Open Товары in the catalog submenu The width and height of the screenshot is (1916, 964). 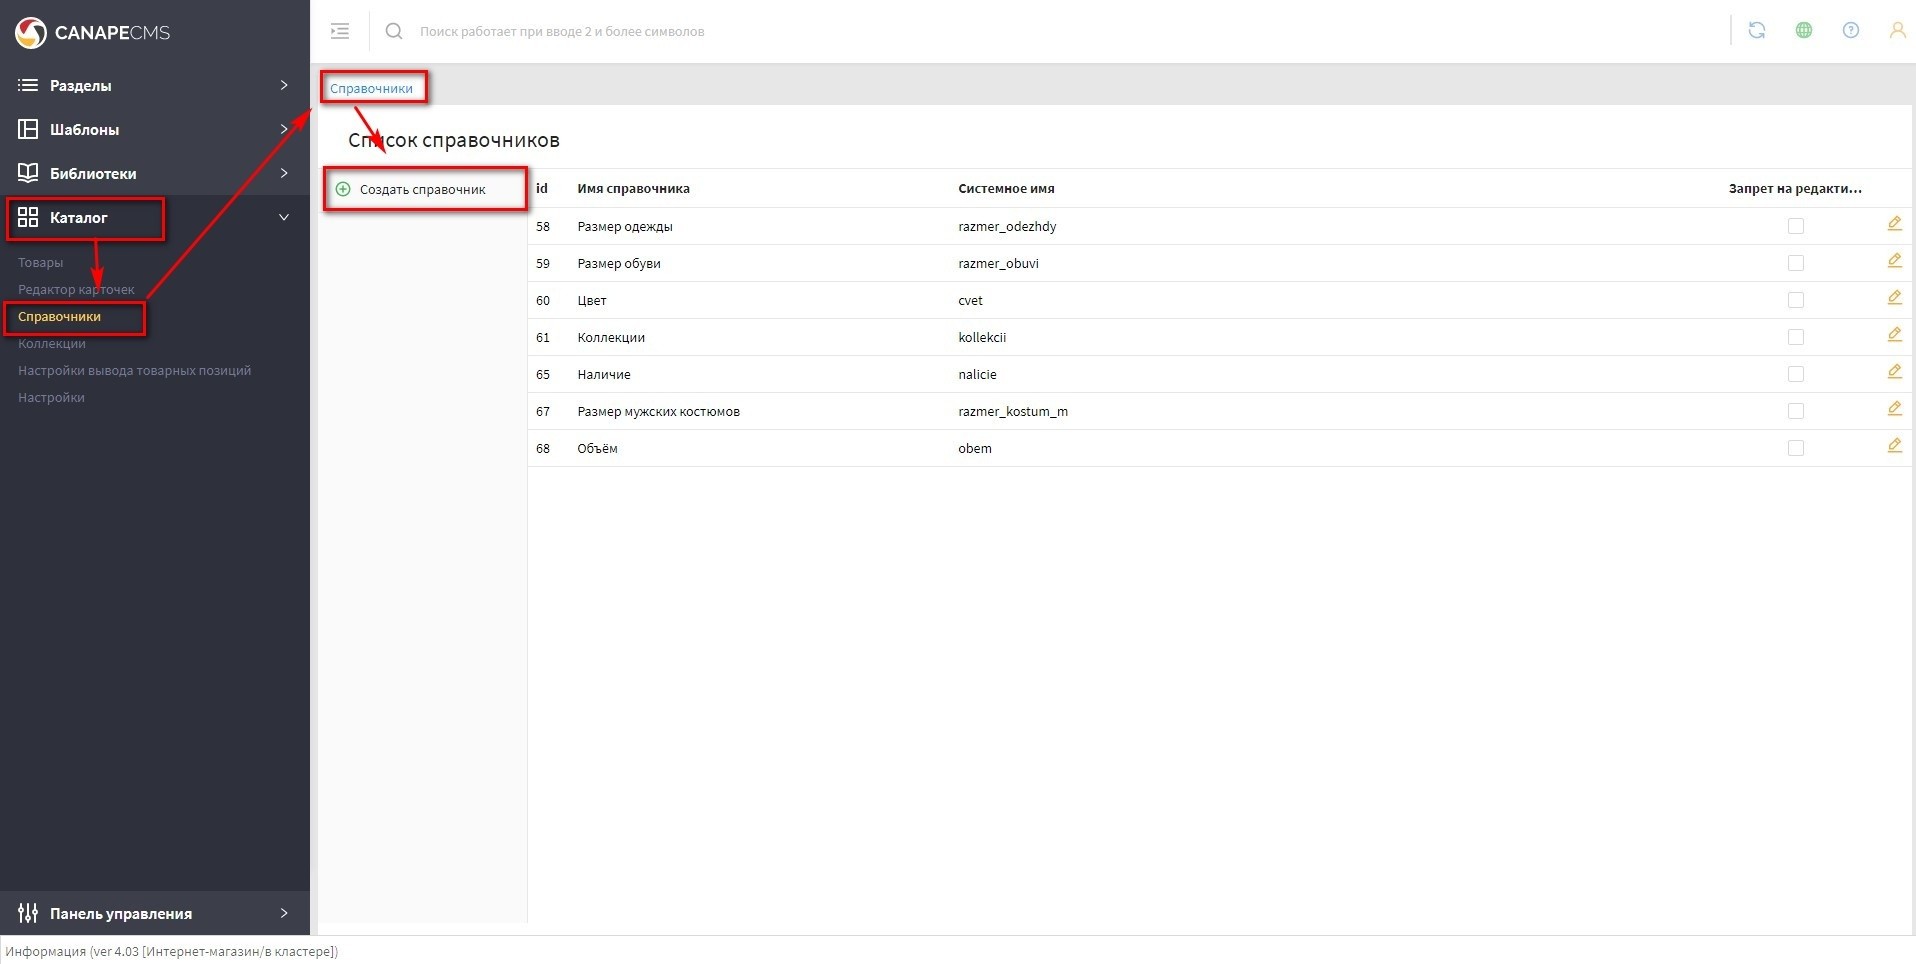click(x=41, y=263)
